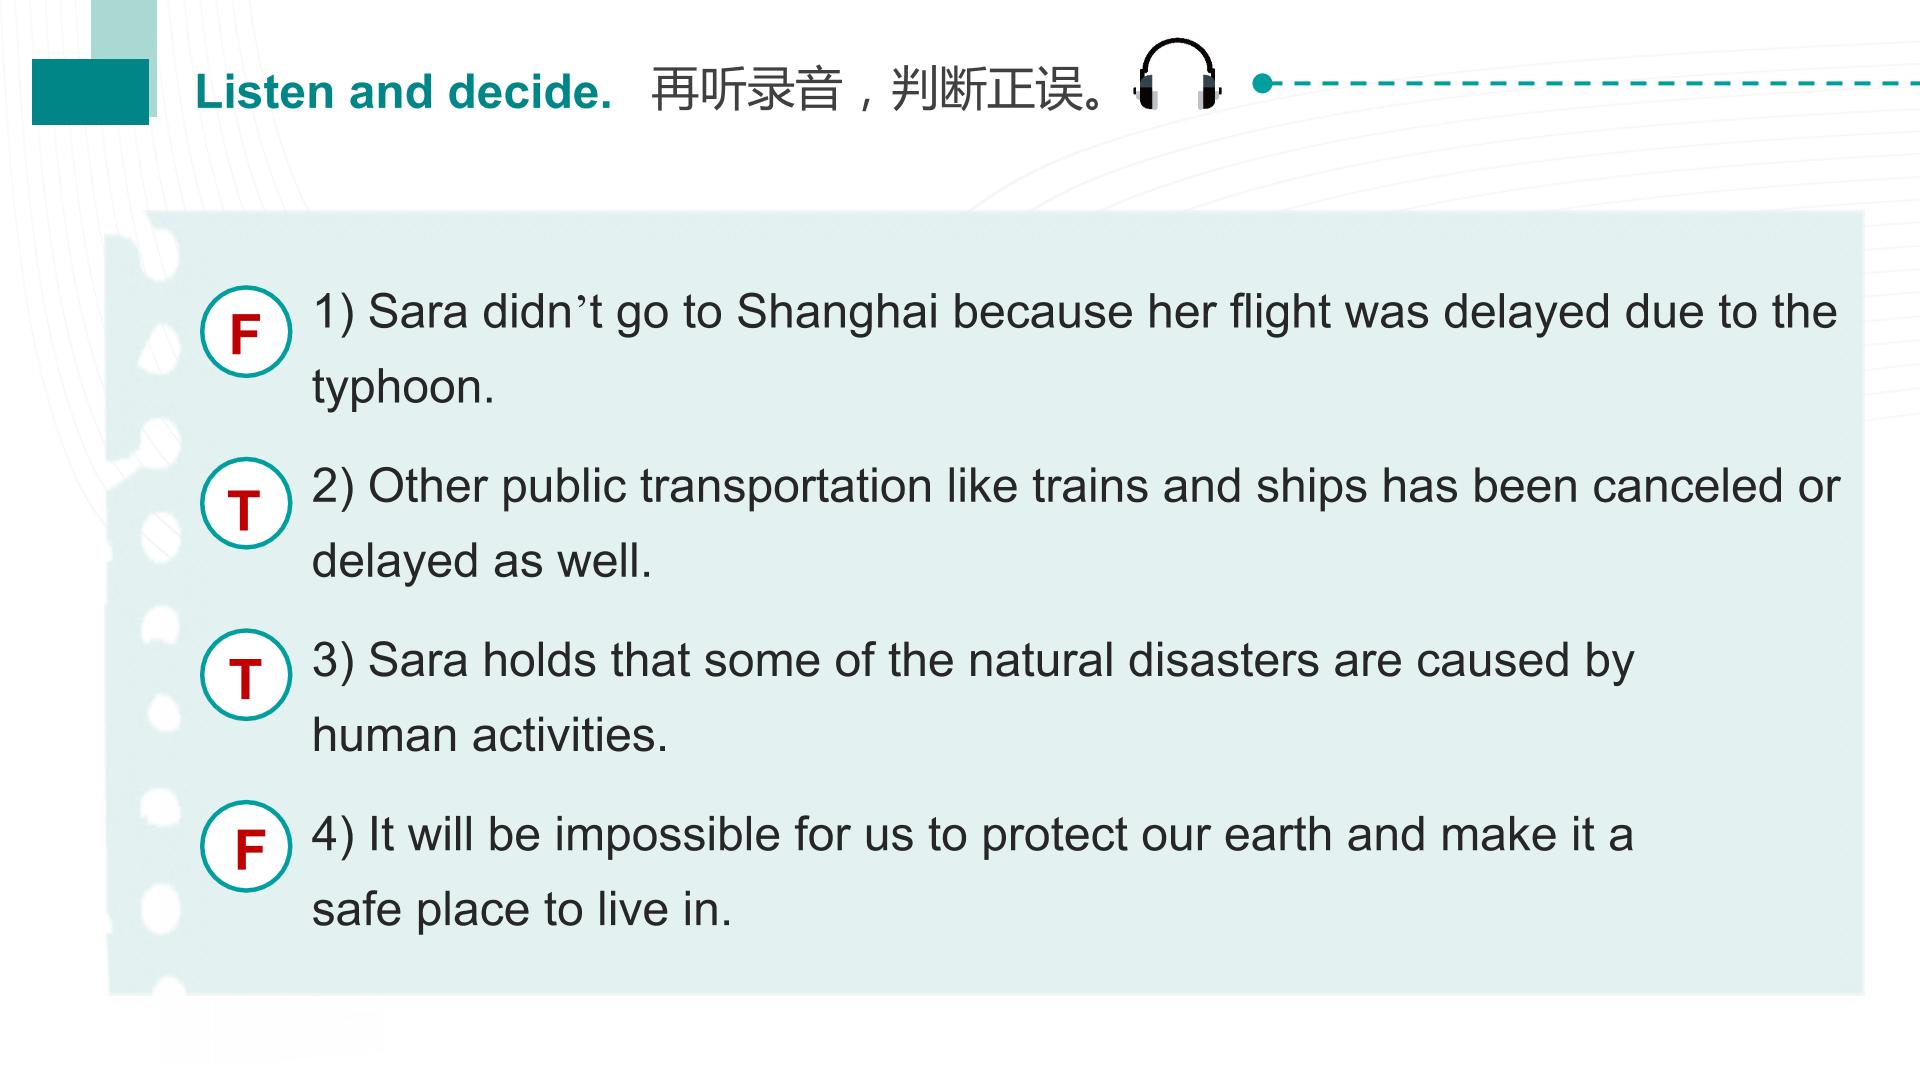Click the T answer circle for statement 3
Viewport: 1920px width, 1080px height.
pos(246,675)
